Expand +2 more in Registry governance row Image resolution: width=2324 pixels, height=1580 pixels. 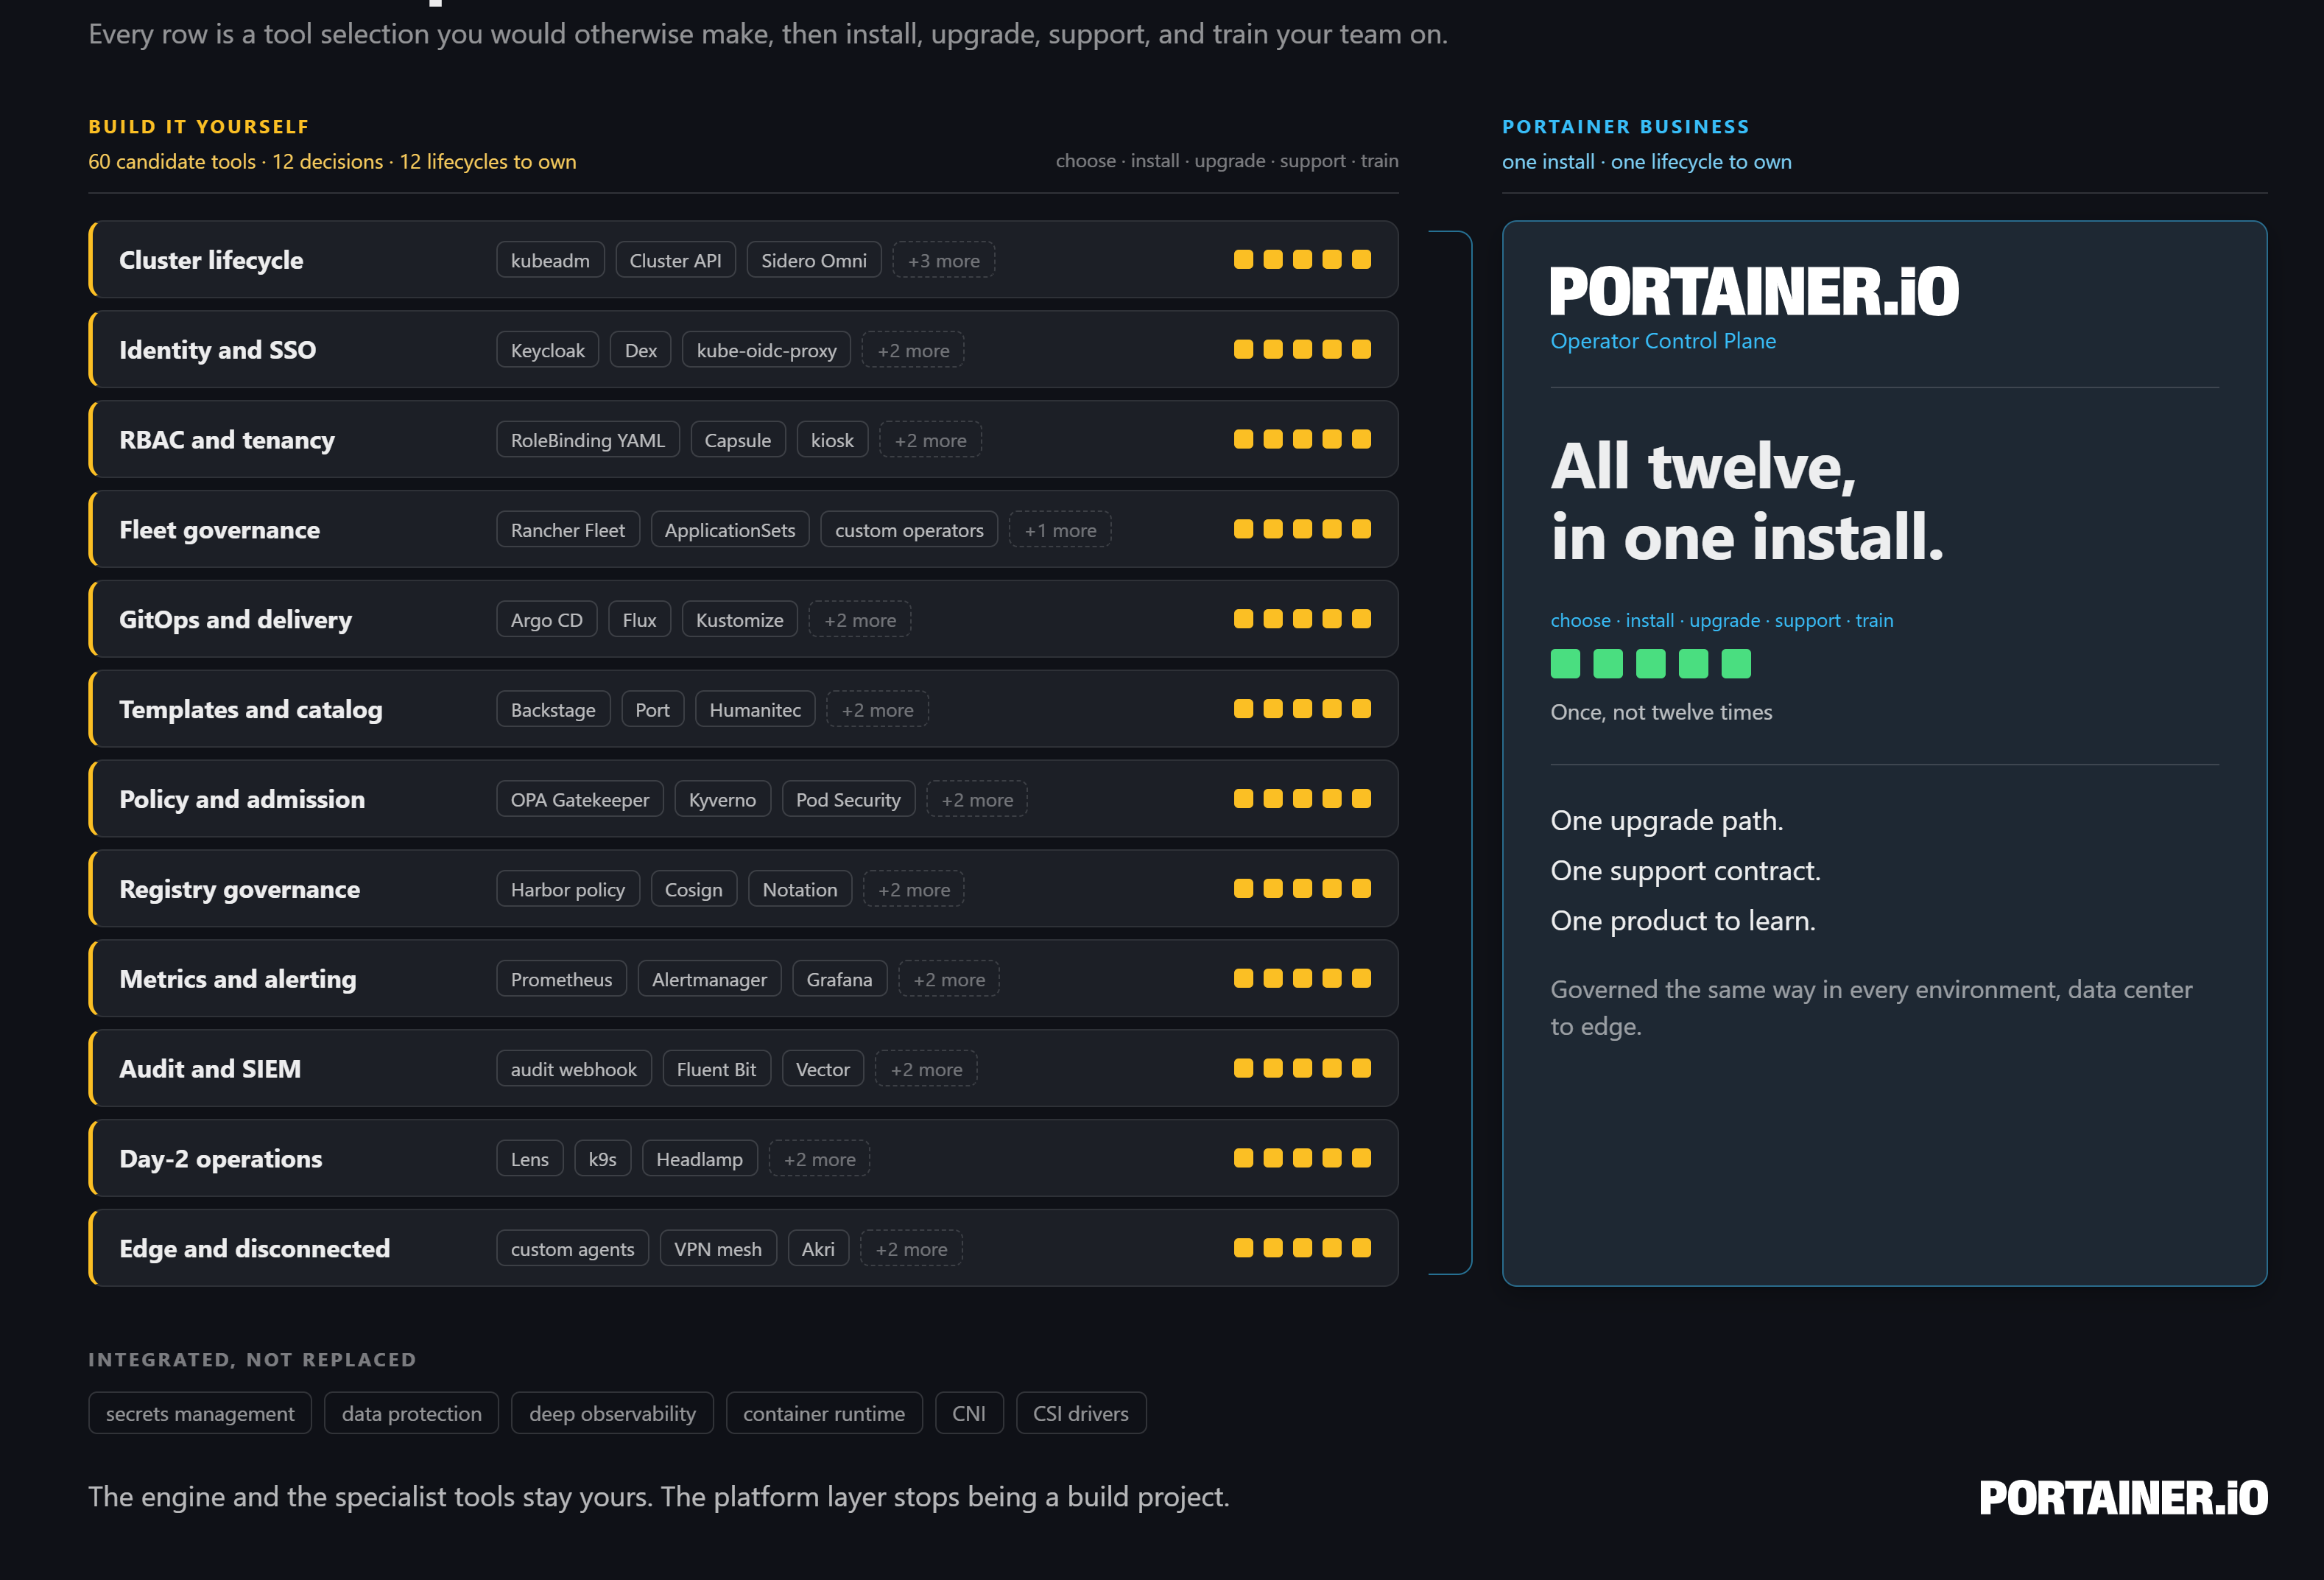click(x=914, y=889)
